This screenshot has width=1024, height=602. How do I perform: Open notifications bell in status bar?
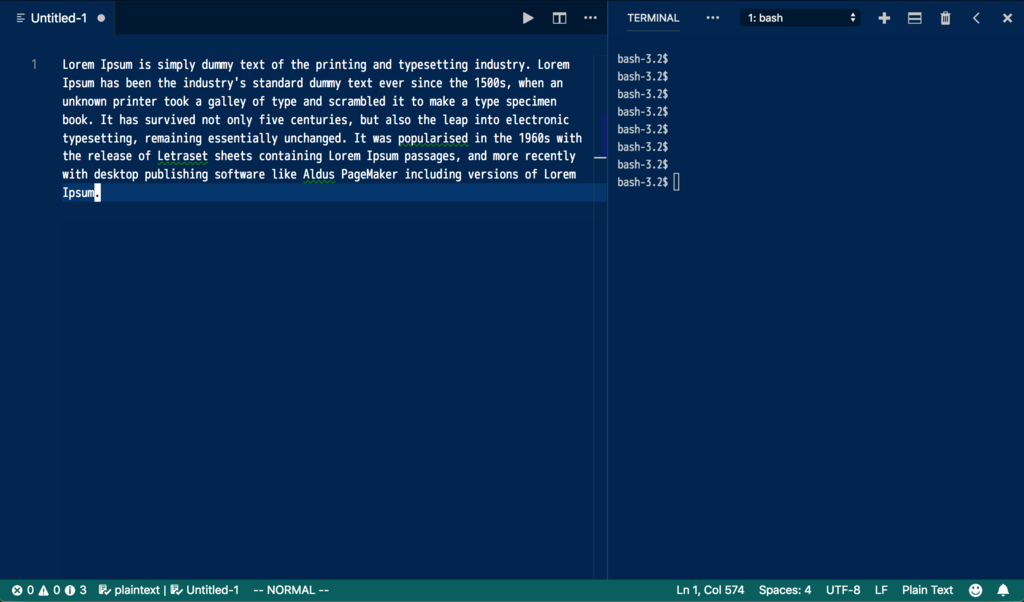1003,590
